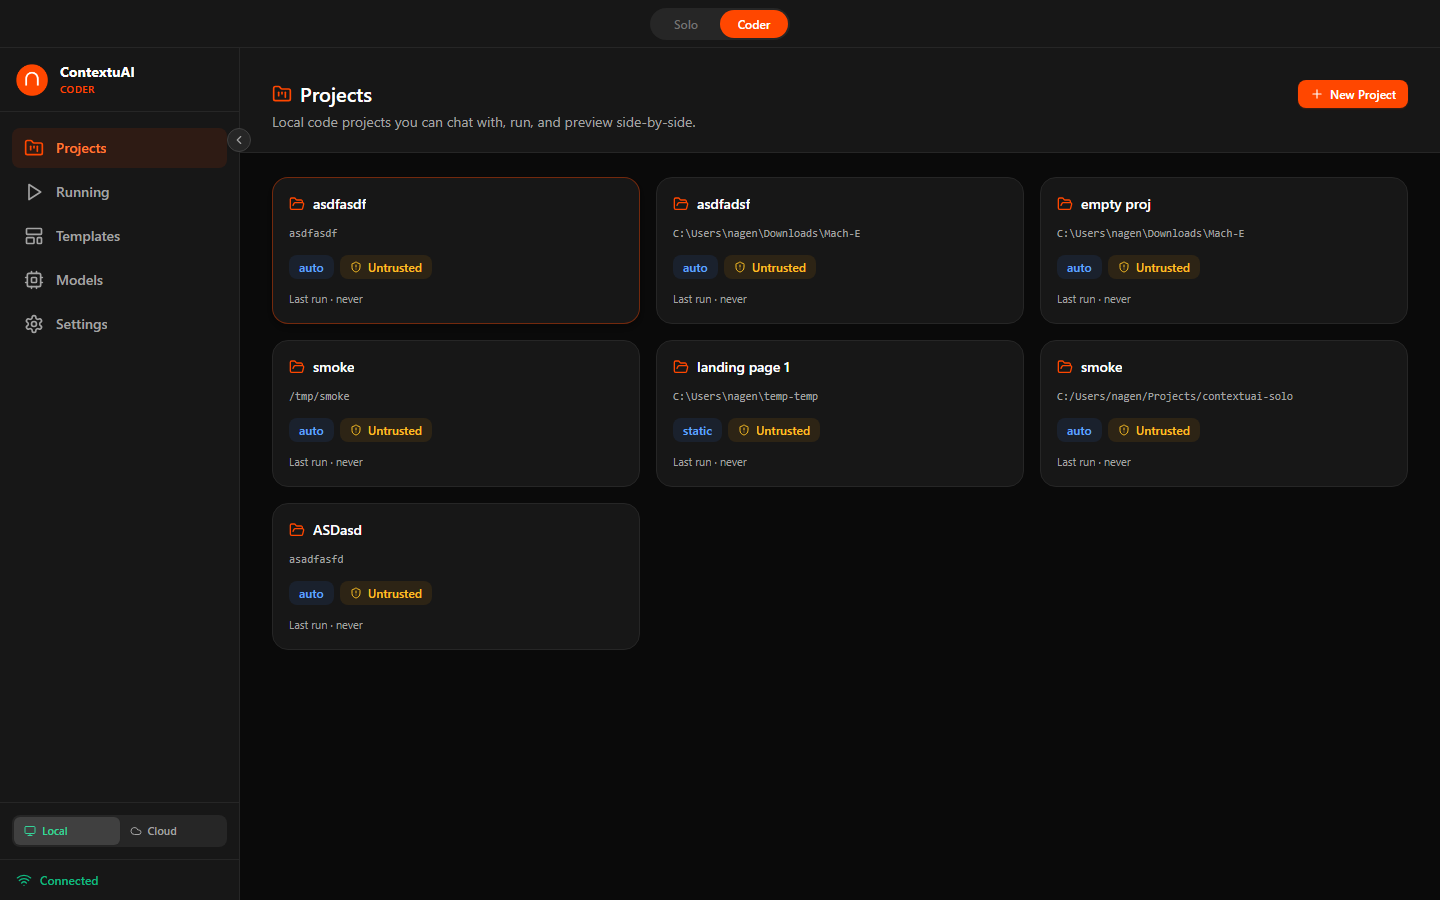This screenshot has width=1440, height=900.
Task: Click the ContextuAI logo icon
Action: coord(32,80)
